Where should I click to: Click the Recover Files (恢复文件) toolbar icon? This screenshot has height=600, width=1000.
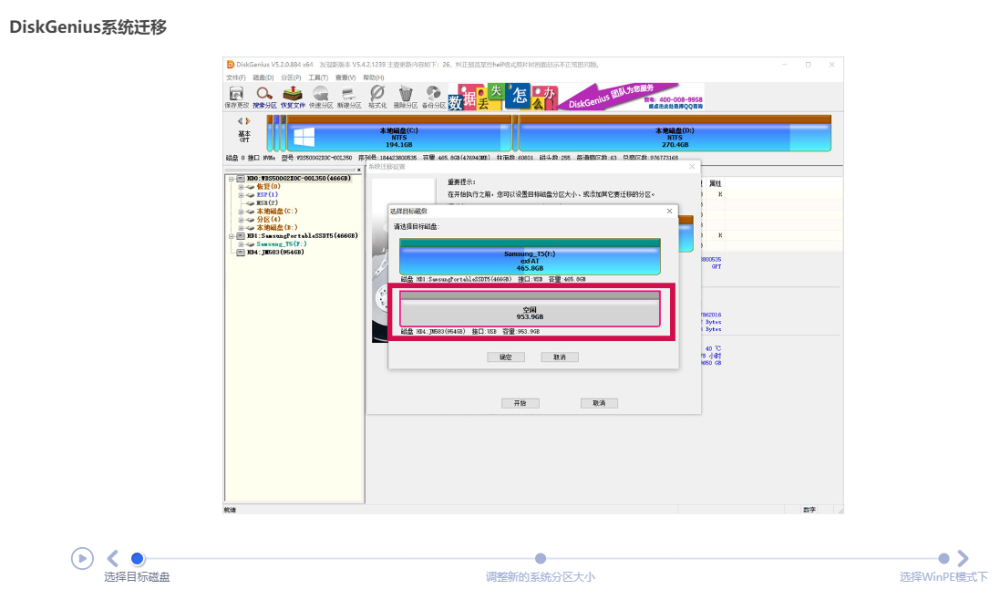(292, 97)
